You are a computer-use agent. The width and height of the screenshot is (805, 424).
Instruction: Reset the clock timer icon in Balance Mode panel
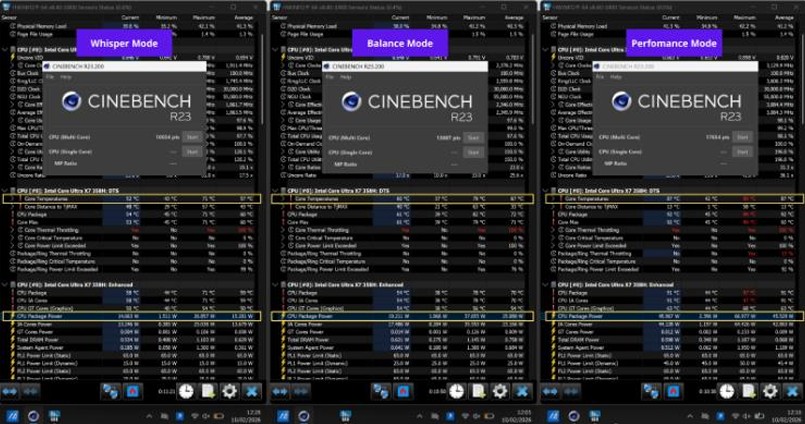pyautogui.click(x=456, y=392)
